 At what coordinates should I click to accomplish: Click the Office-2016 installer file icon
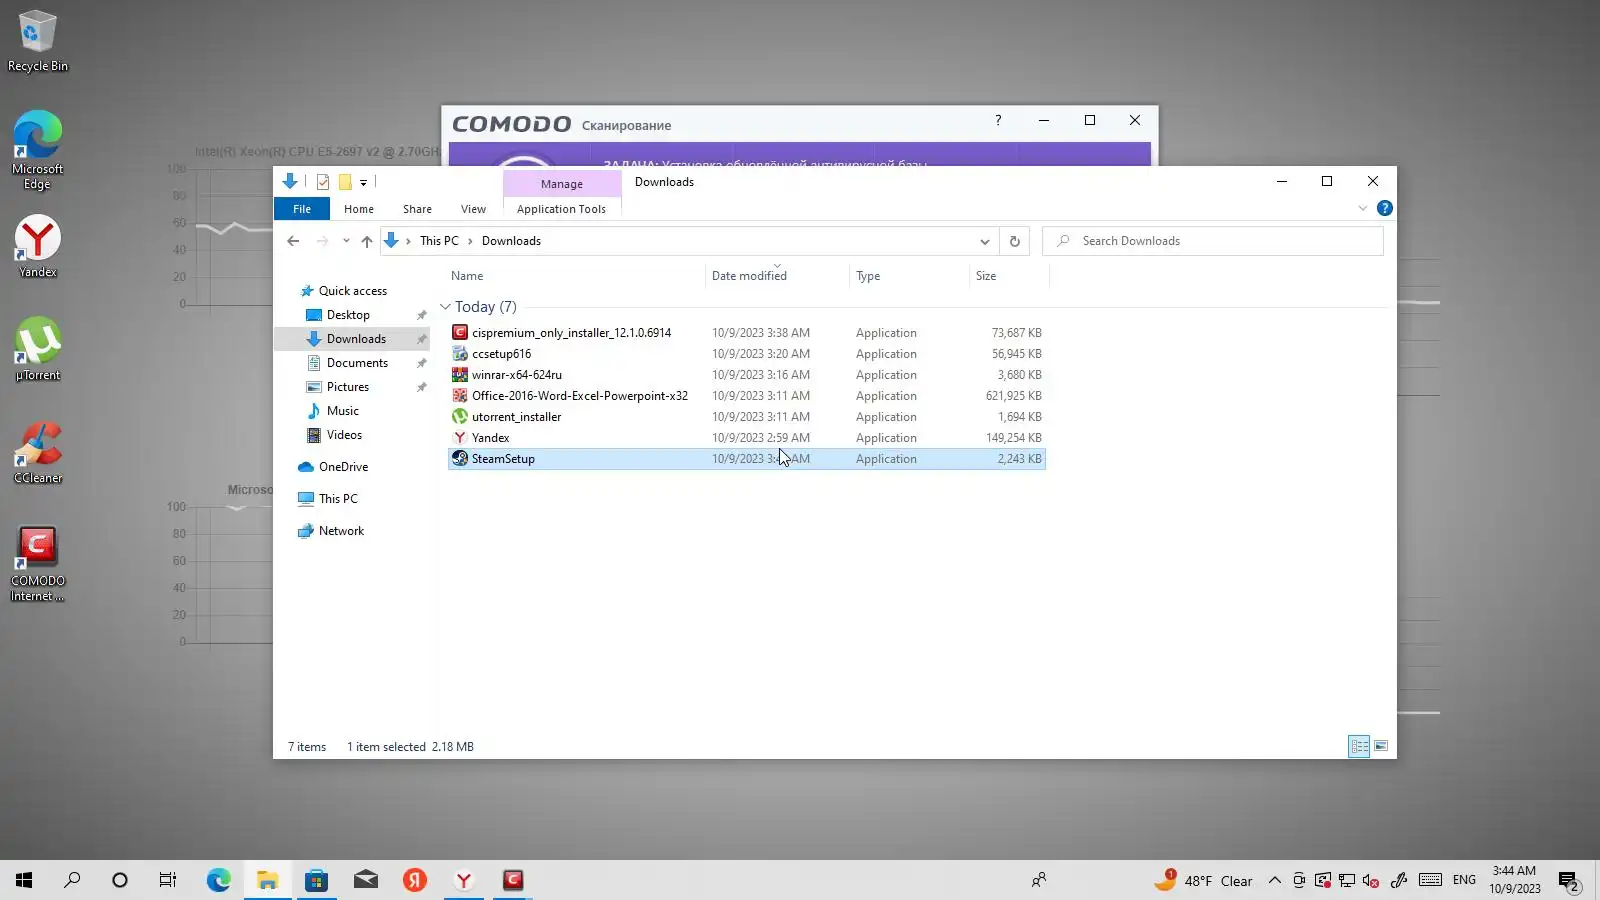(460, 396)
